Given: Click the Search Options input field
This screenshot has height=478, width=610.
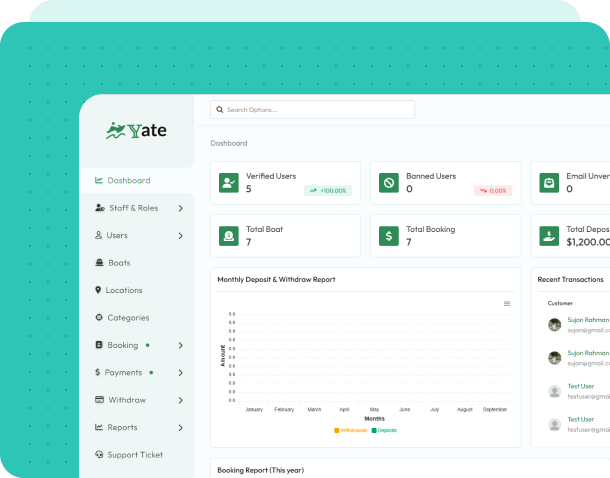Looking at the screenshot, I should point(312,110).
